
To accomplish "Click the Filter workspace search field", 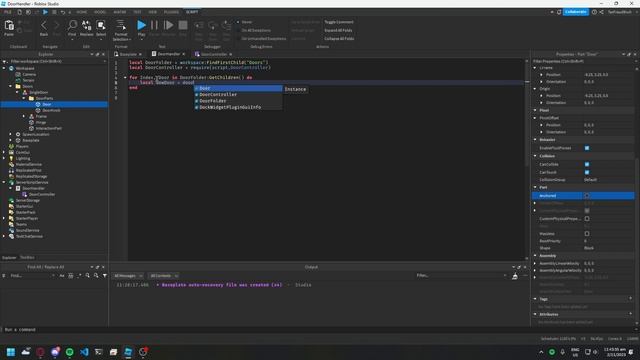I will pos(54,61).
